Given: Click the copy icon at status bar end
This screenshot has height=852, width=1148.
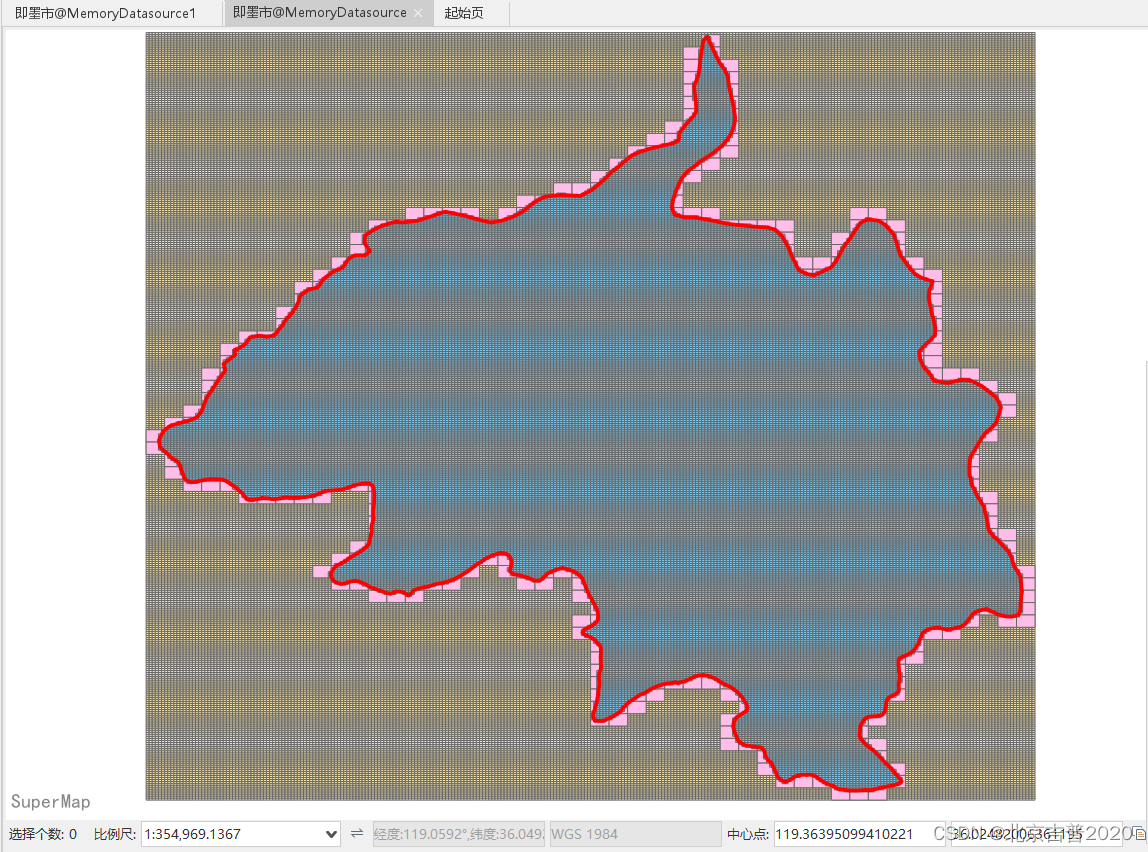Looking at the screenshot, I should [x=1139, y=834].
